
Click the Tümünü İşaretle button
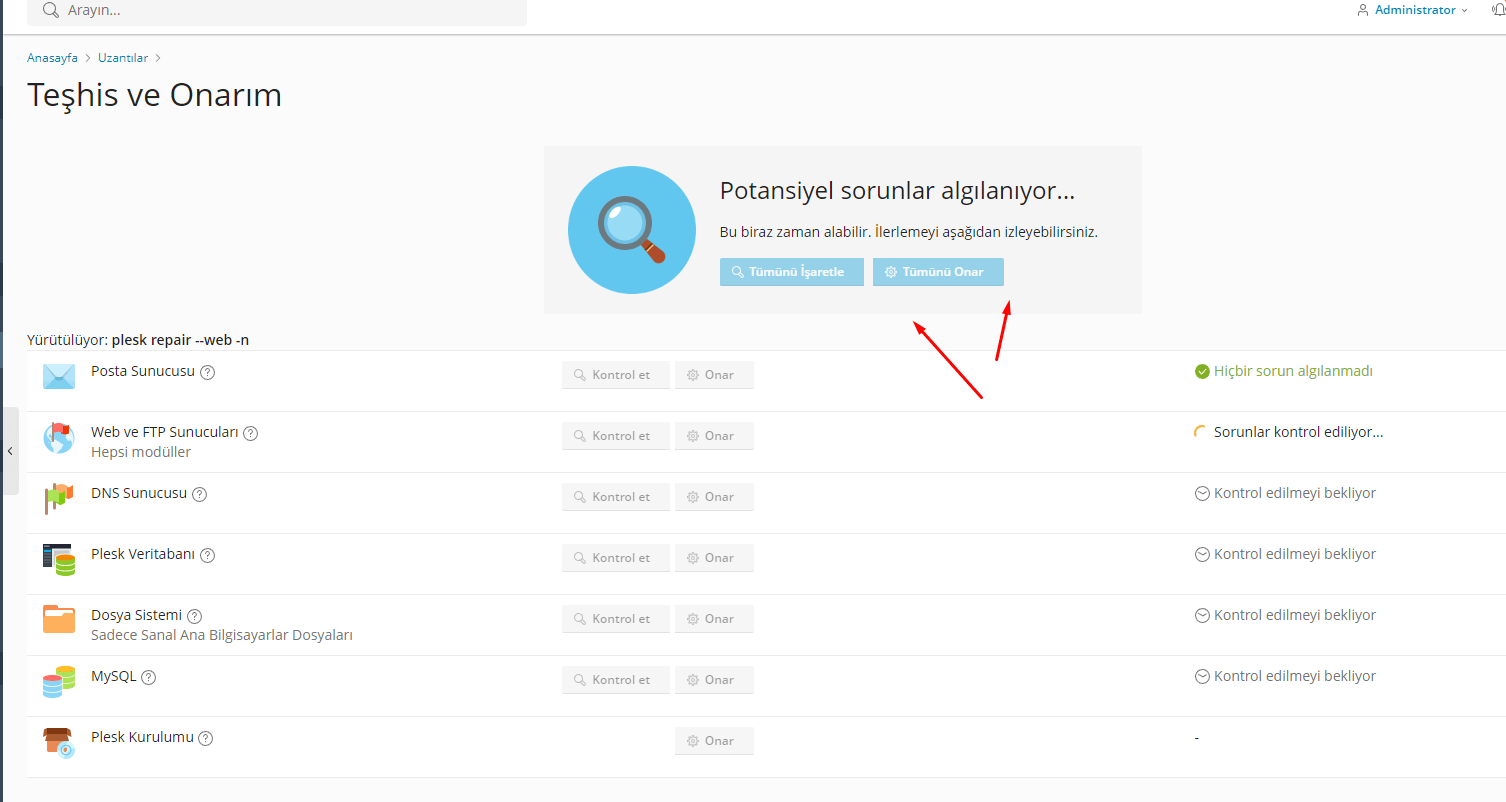point(792,272)
